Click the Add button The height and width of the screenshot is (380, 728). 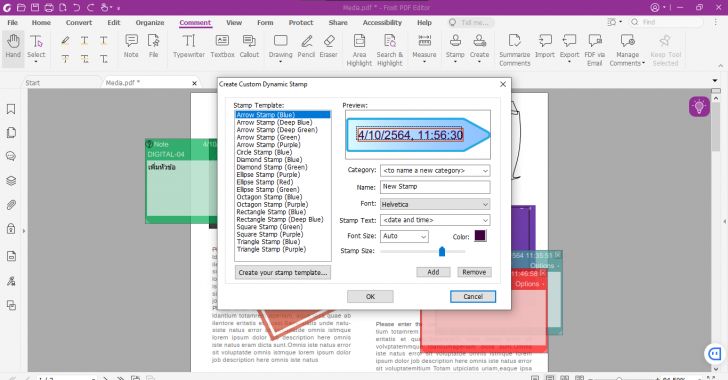(x=433, y=272)
